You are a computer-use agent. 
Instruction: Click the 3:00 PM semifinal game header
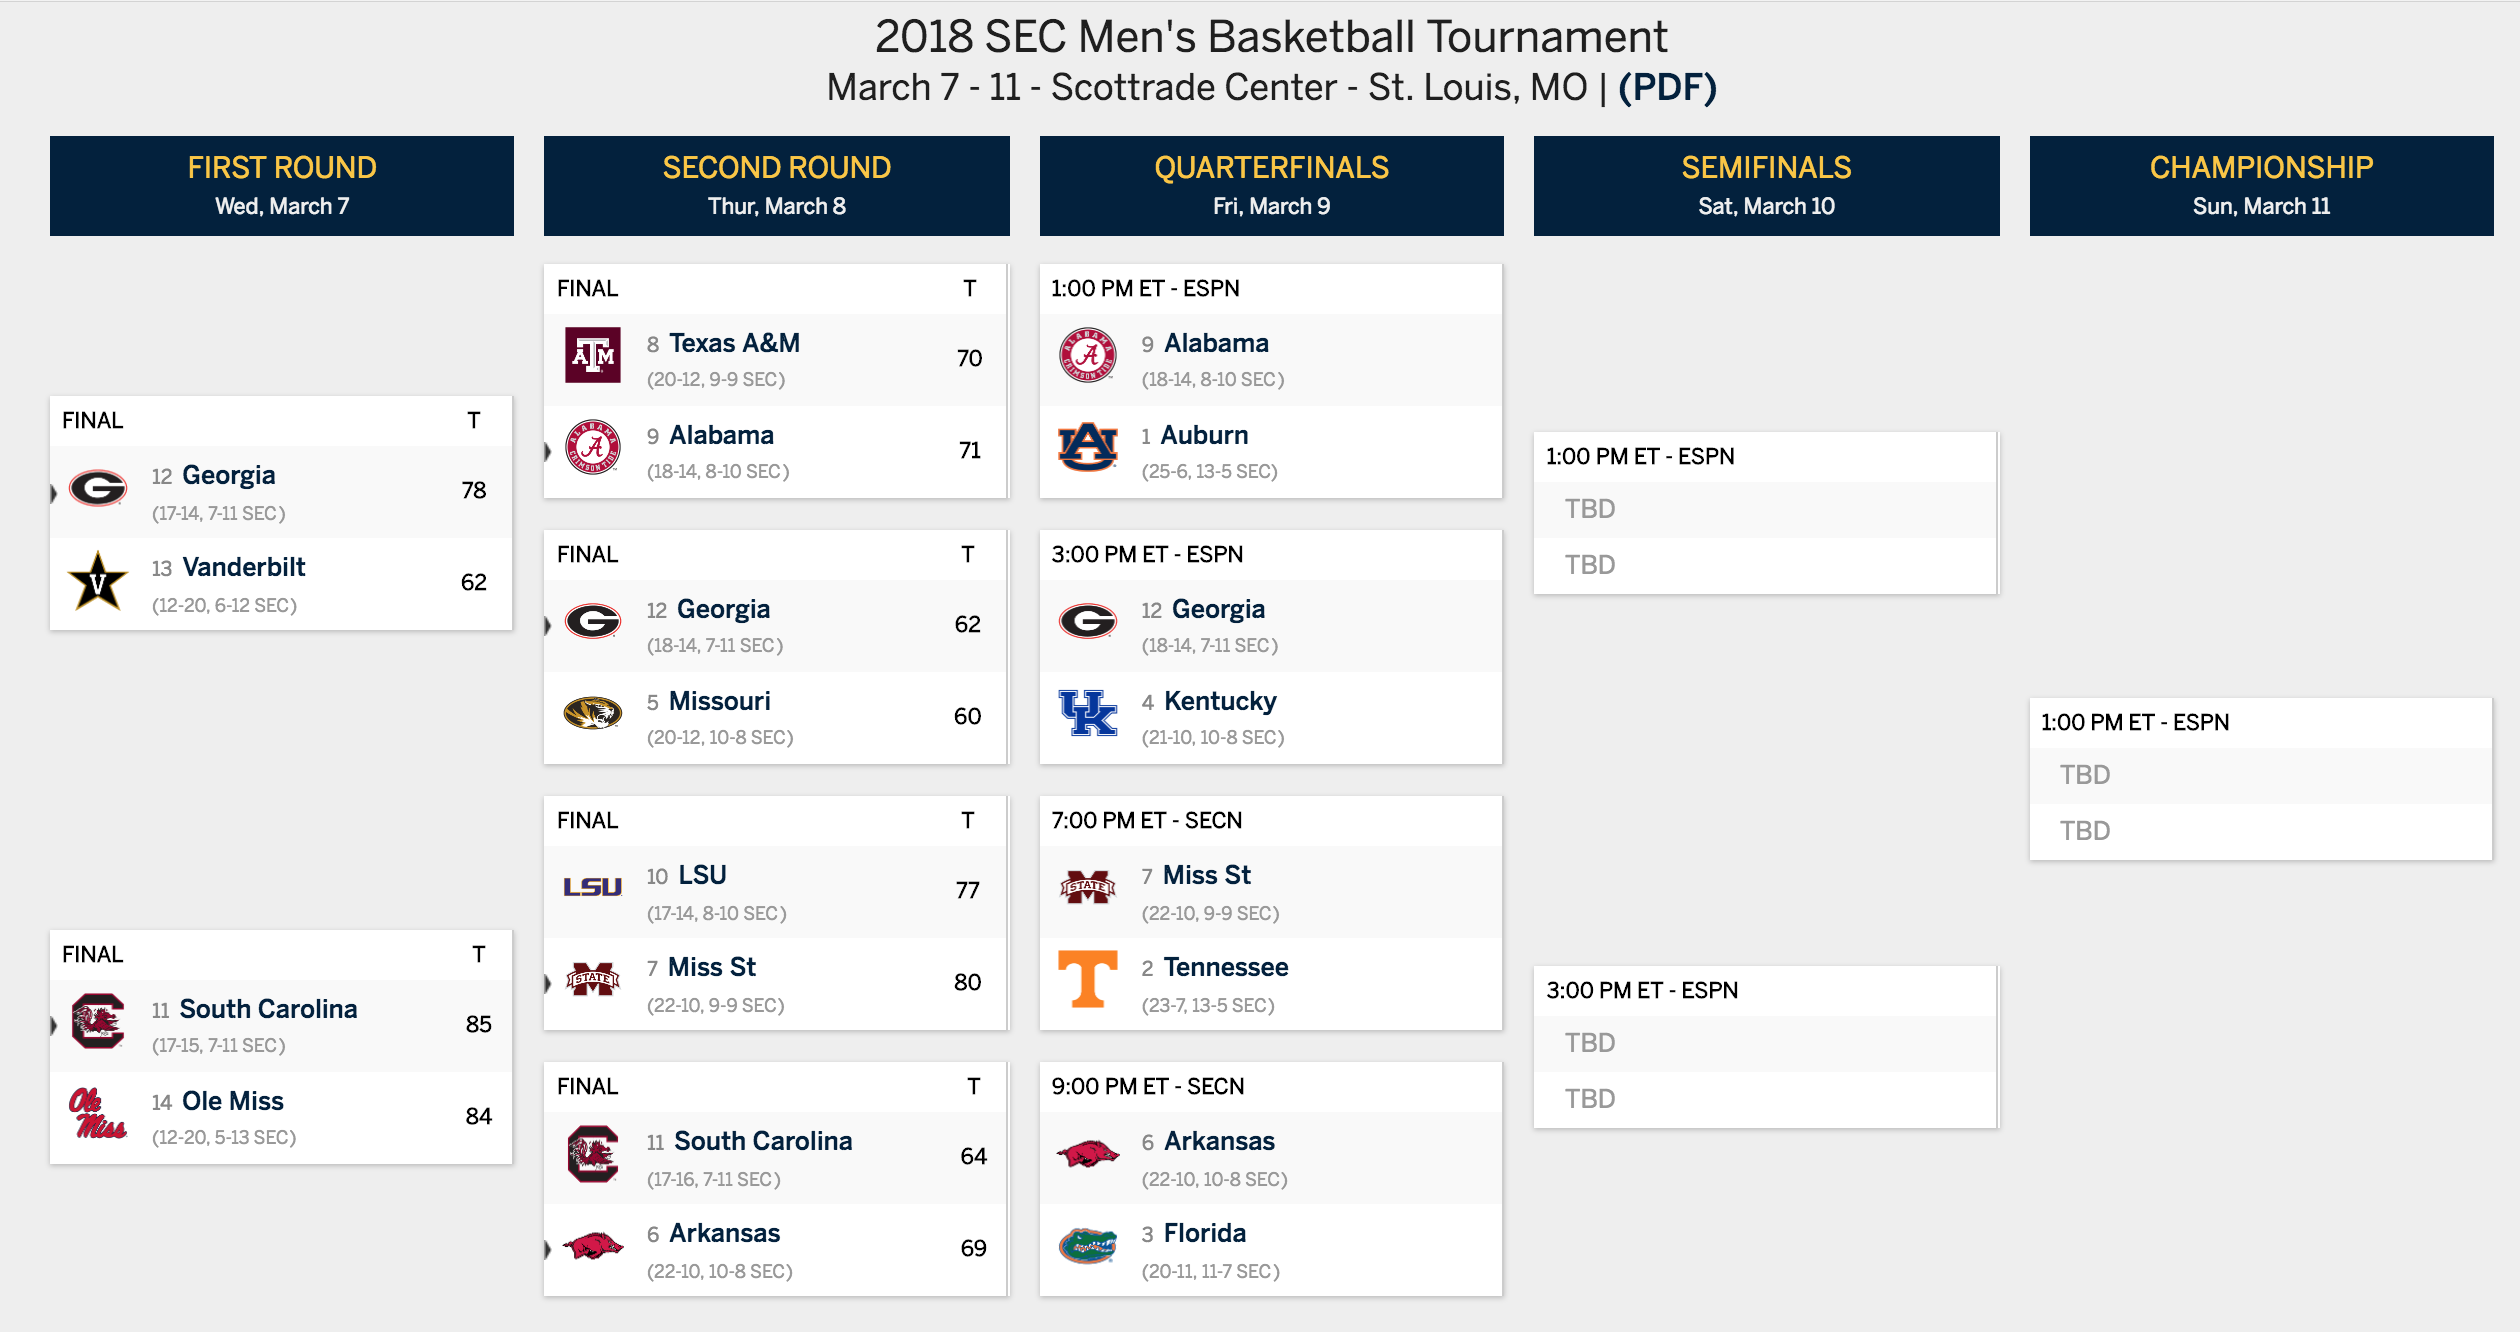pyautogui.click(x=1765, y=990)
